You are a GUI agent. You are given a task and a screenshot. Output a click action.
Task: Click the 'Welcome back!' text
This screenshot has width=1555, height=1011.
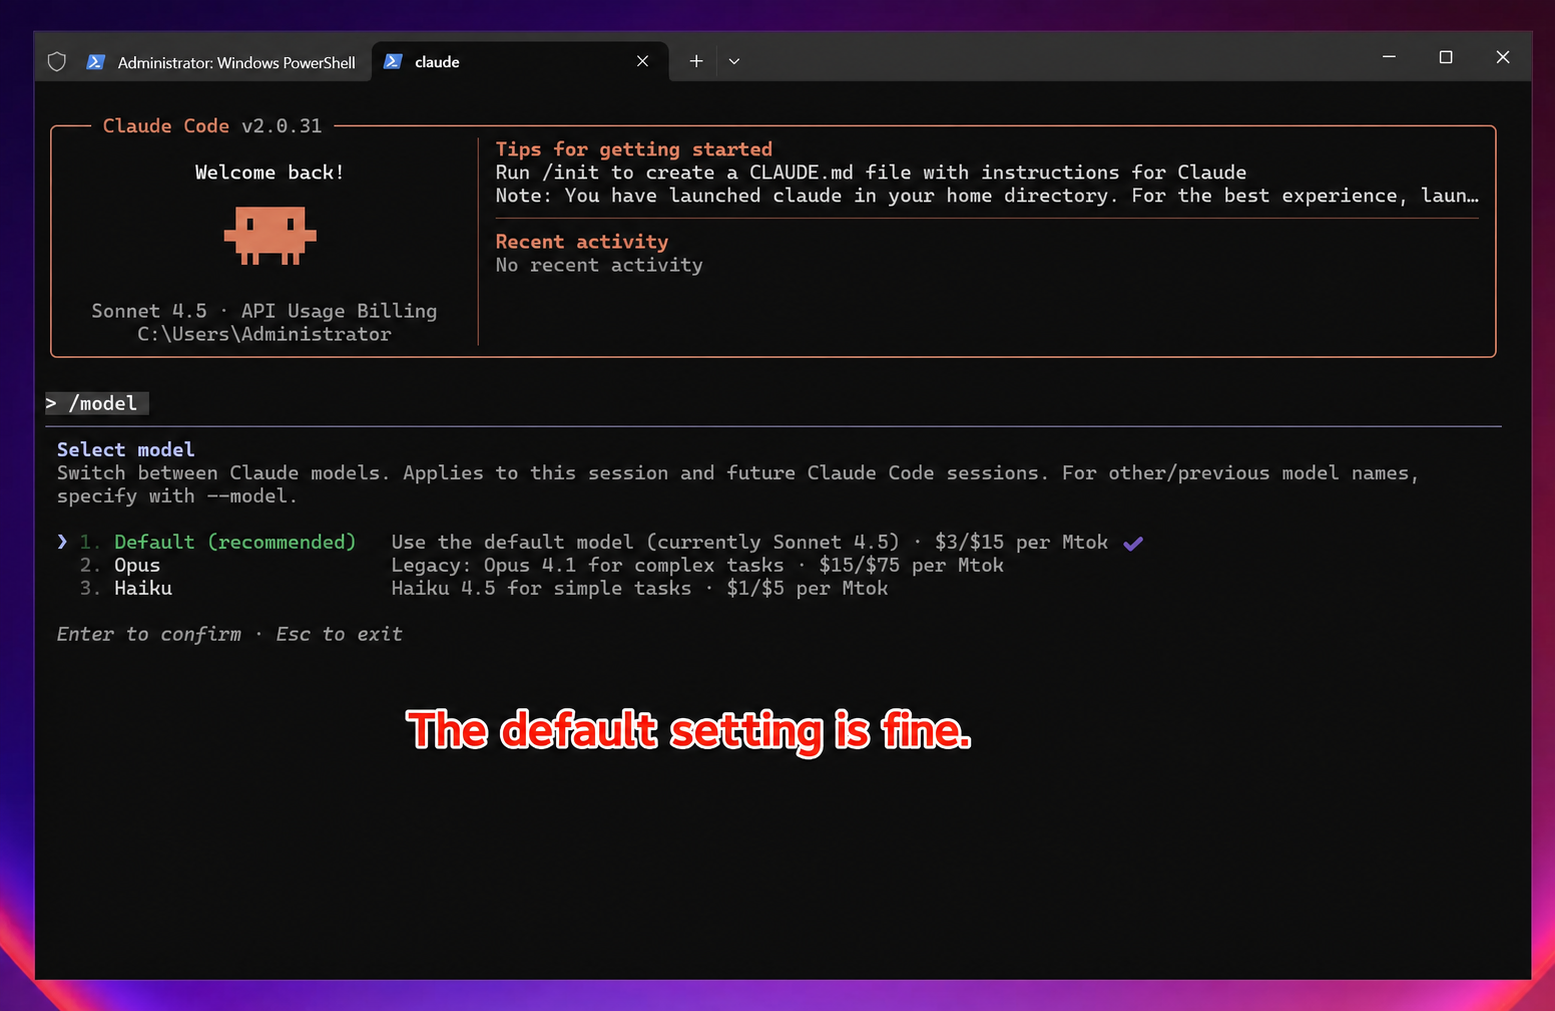click(x=269, y=172)
